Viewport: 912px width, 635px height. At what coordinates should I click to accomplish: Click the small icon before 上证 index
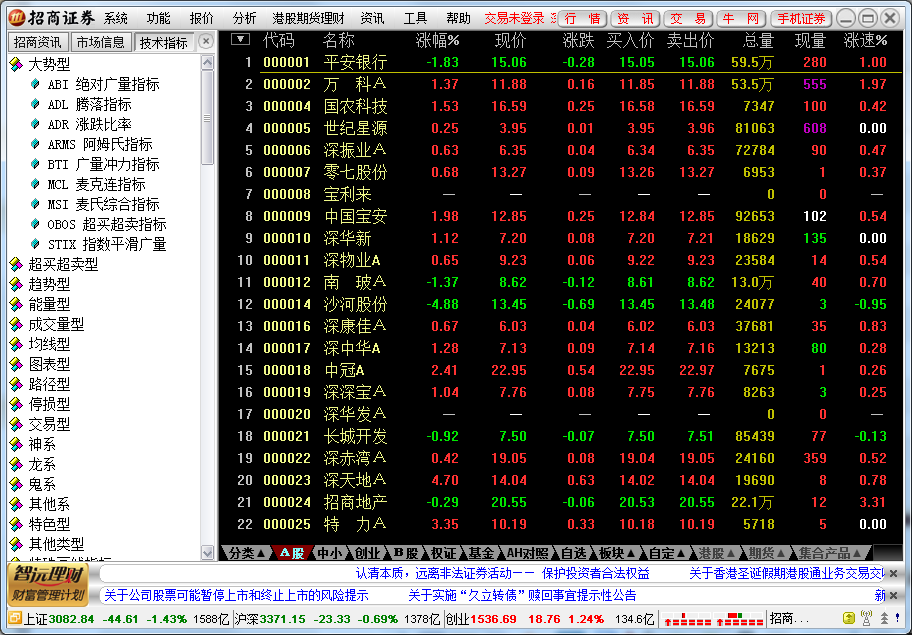15,619
